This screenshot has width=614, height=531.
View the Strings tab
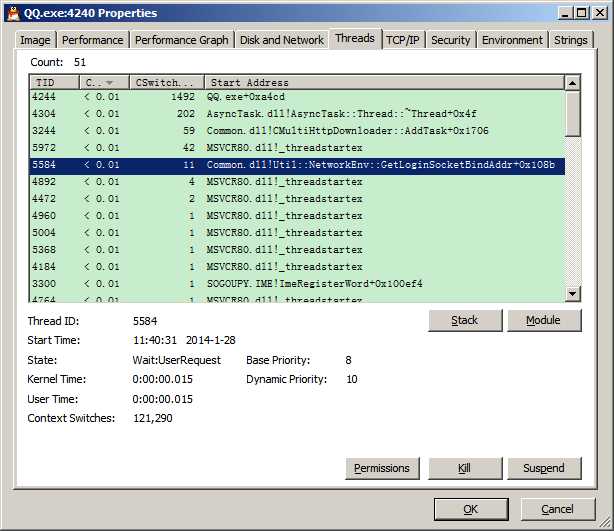(x=571, y=40)
